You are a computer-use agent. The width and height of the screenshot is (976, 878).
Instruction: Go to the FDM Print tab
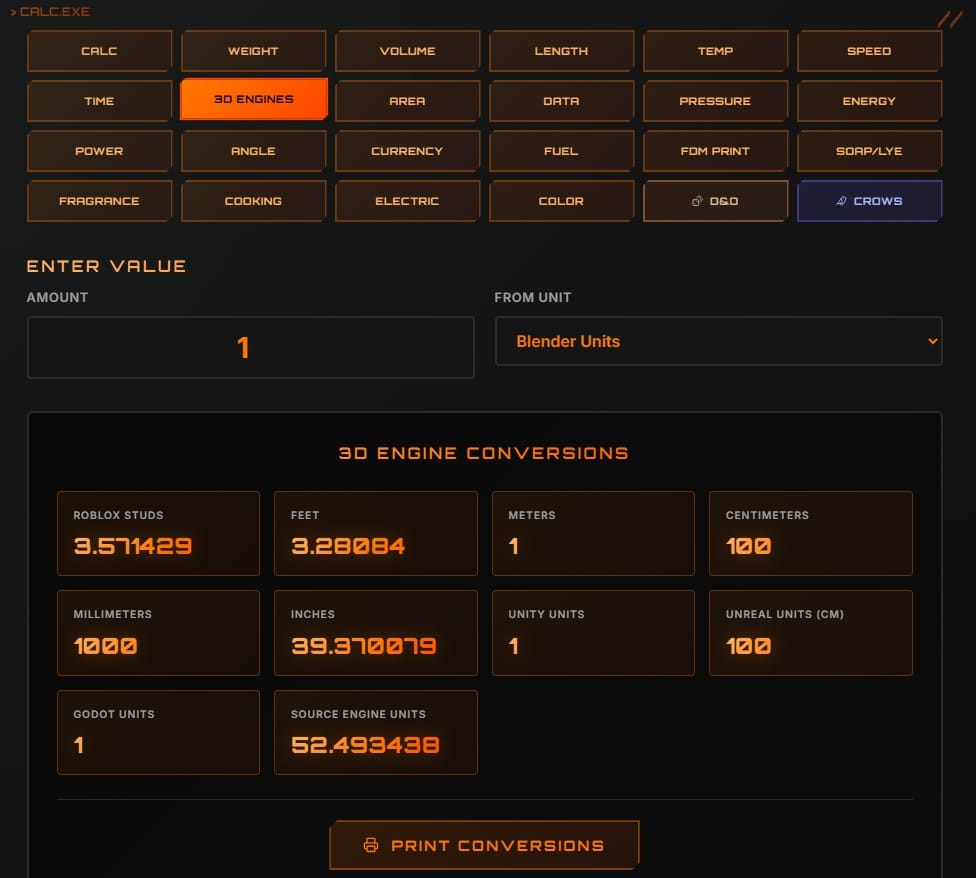tap(715, 151)
